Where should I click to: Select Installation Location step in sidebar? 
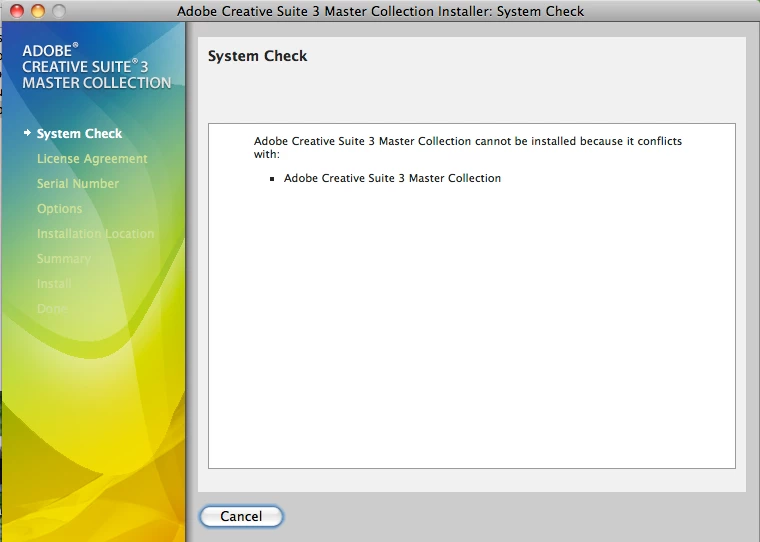tap(95, 234)
